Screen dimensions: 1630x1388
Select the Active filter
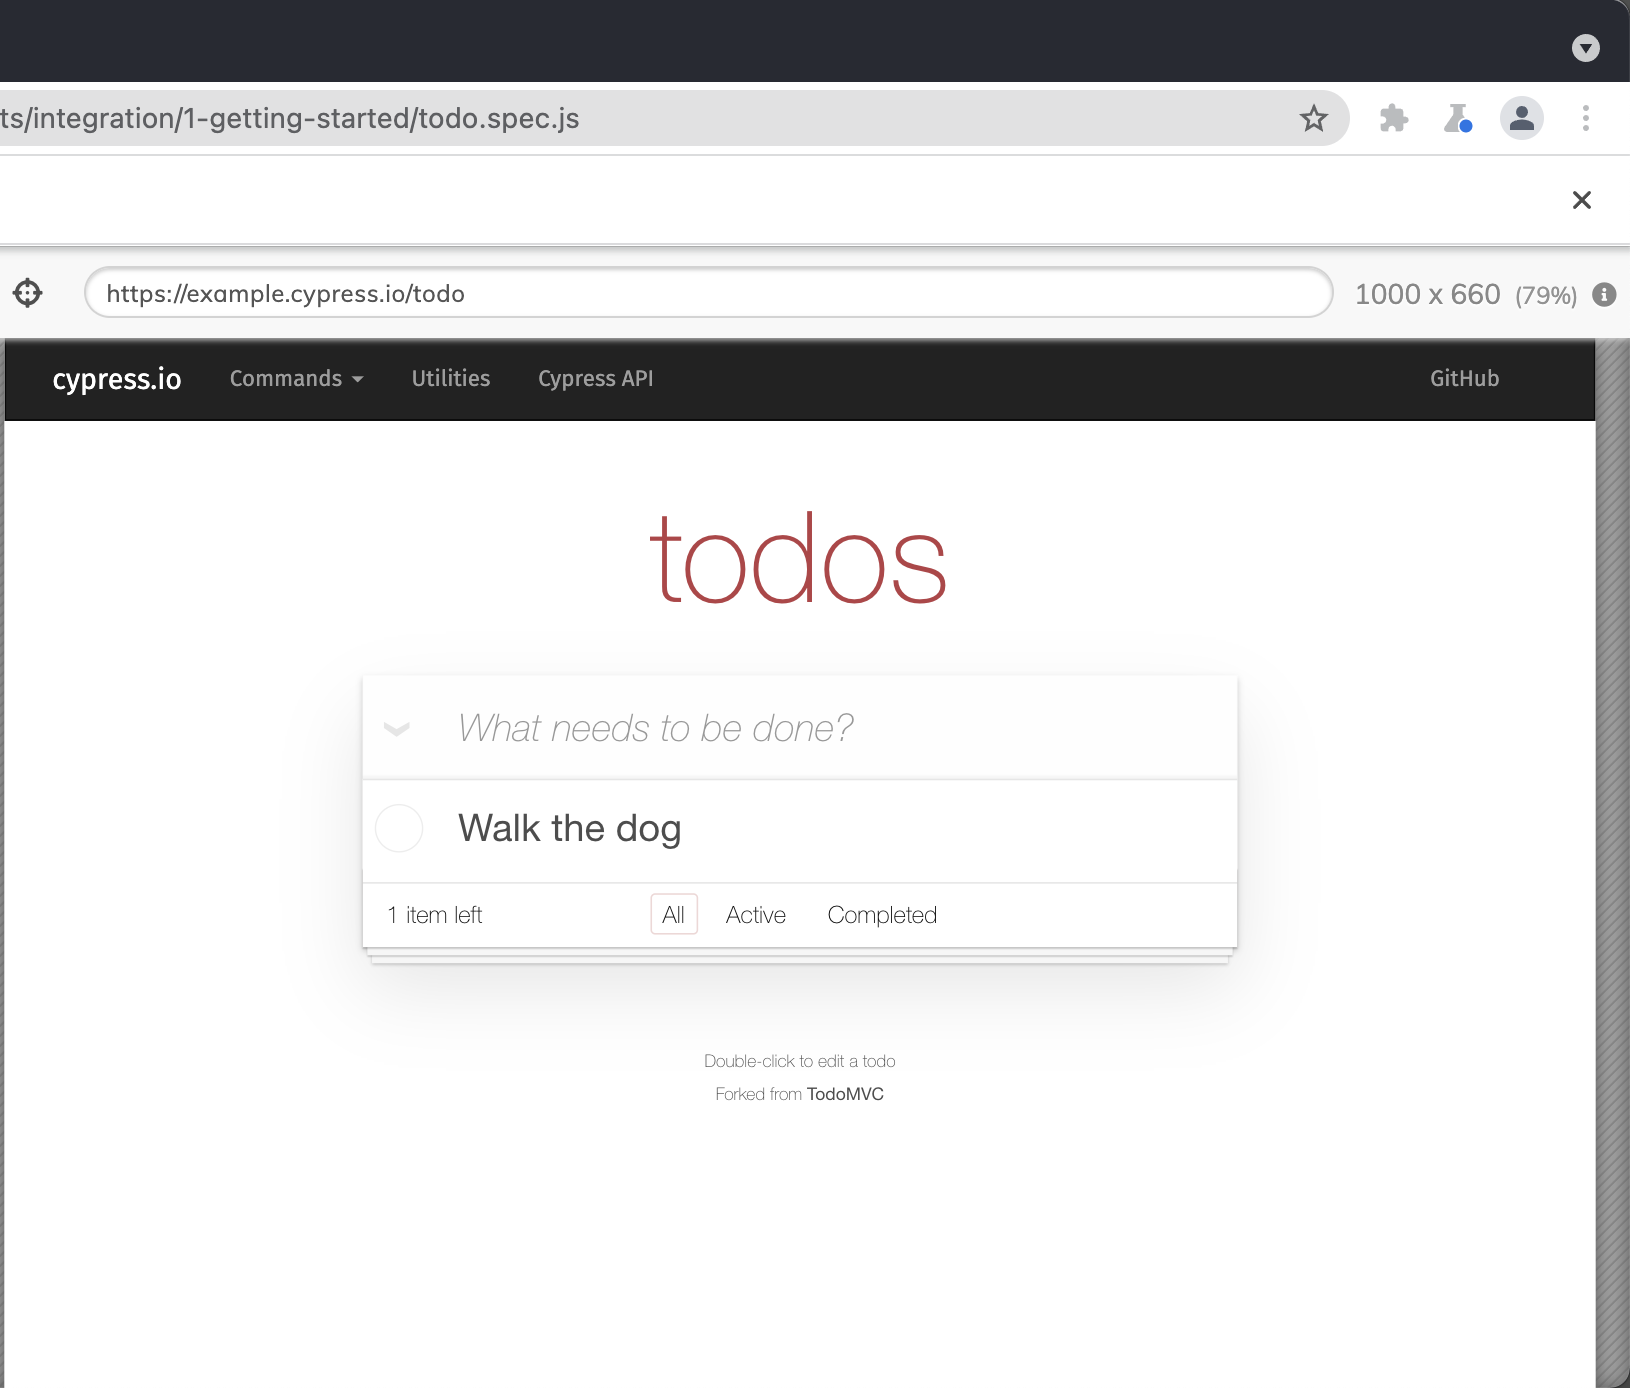tap(756, 915)
